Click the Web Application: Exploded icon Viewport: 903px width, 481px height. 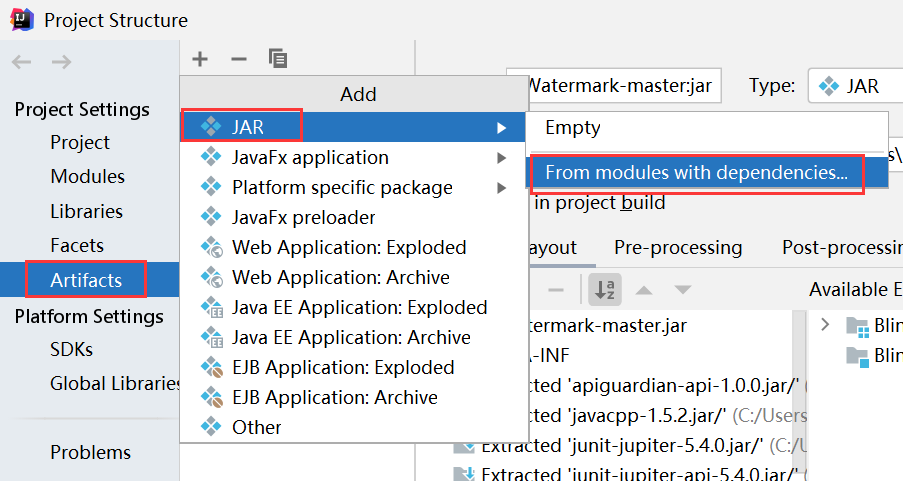pos(211,247)
